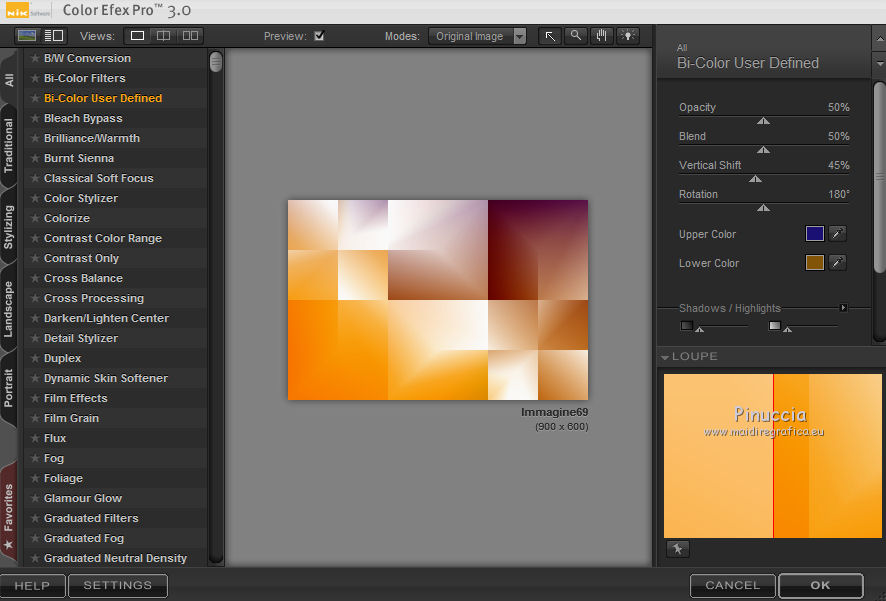Star the Duplex filter as favorite
Screen dimensions: 886x601
(x=35, y=358)
